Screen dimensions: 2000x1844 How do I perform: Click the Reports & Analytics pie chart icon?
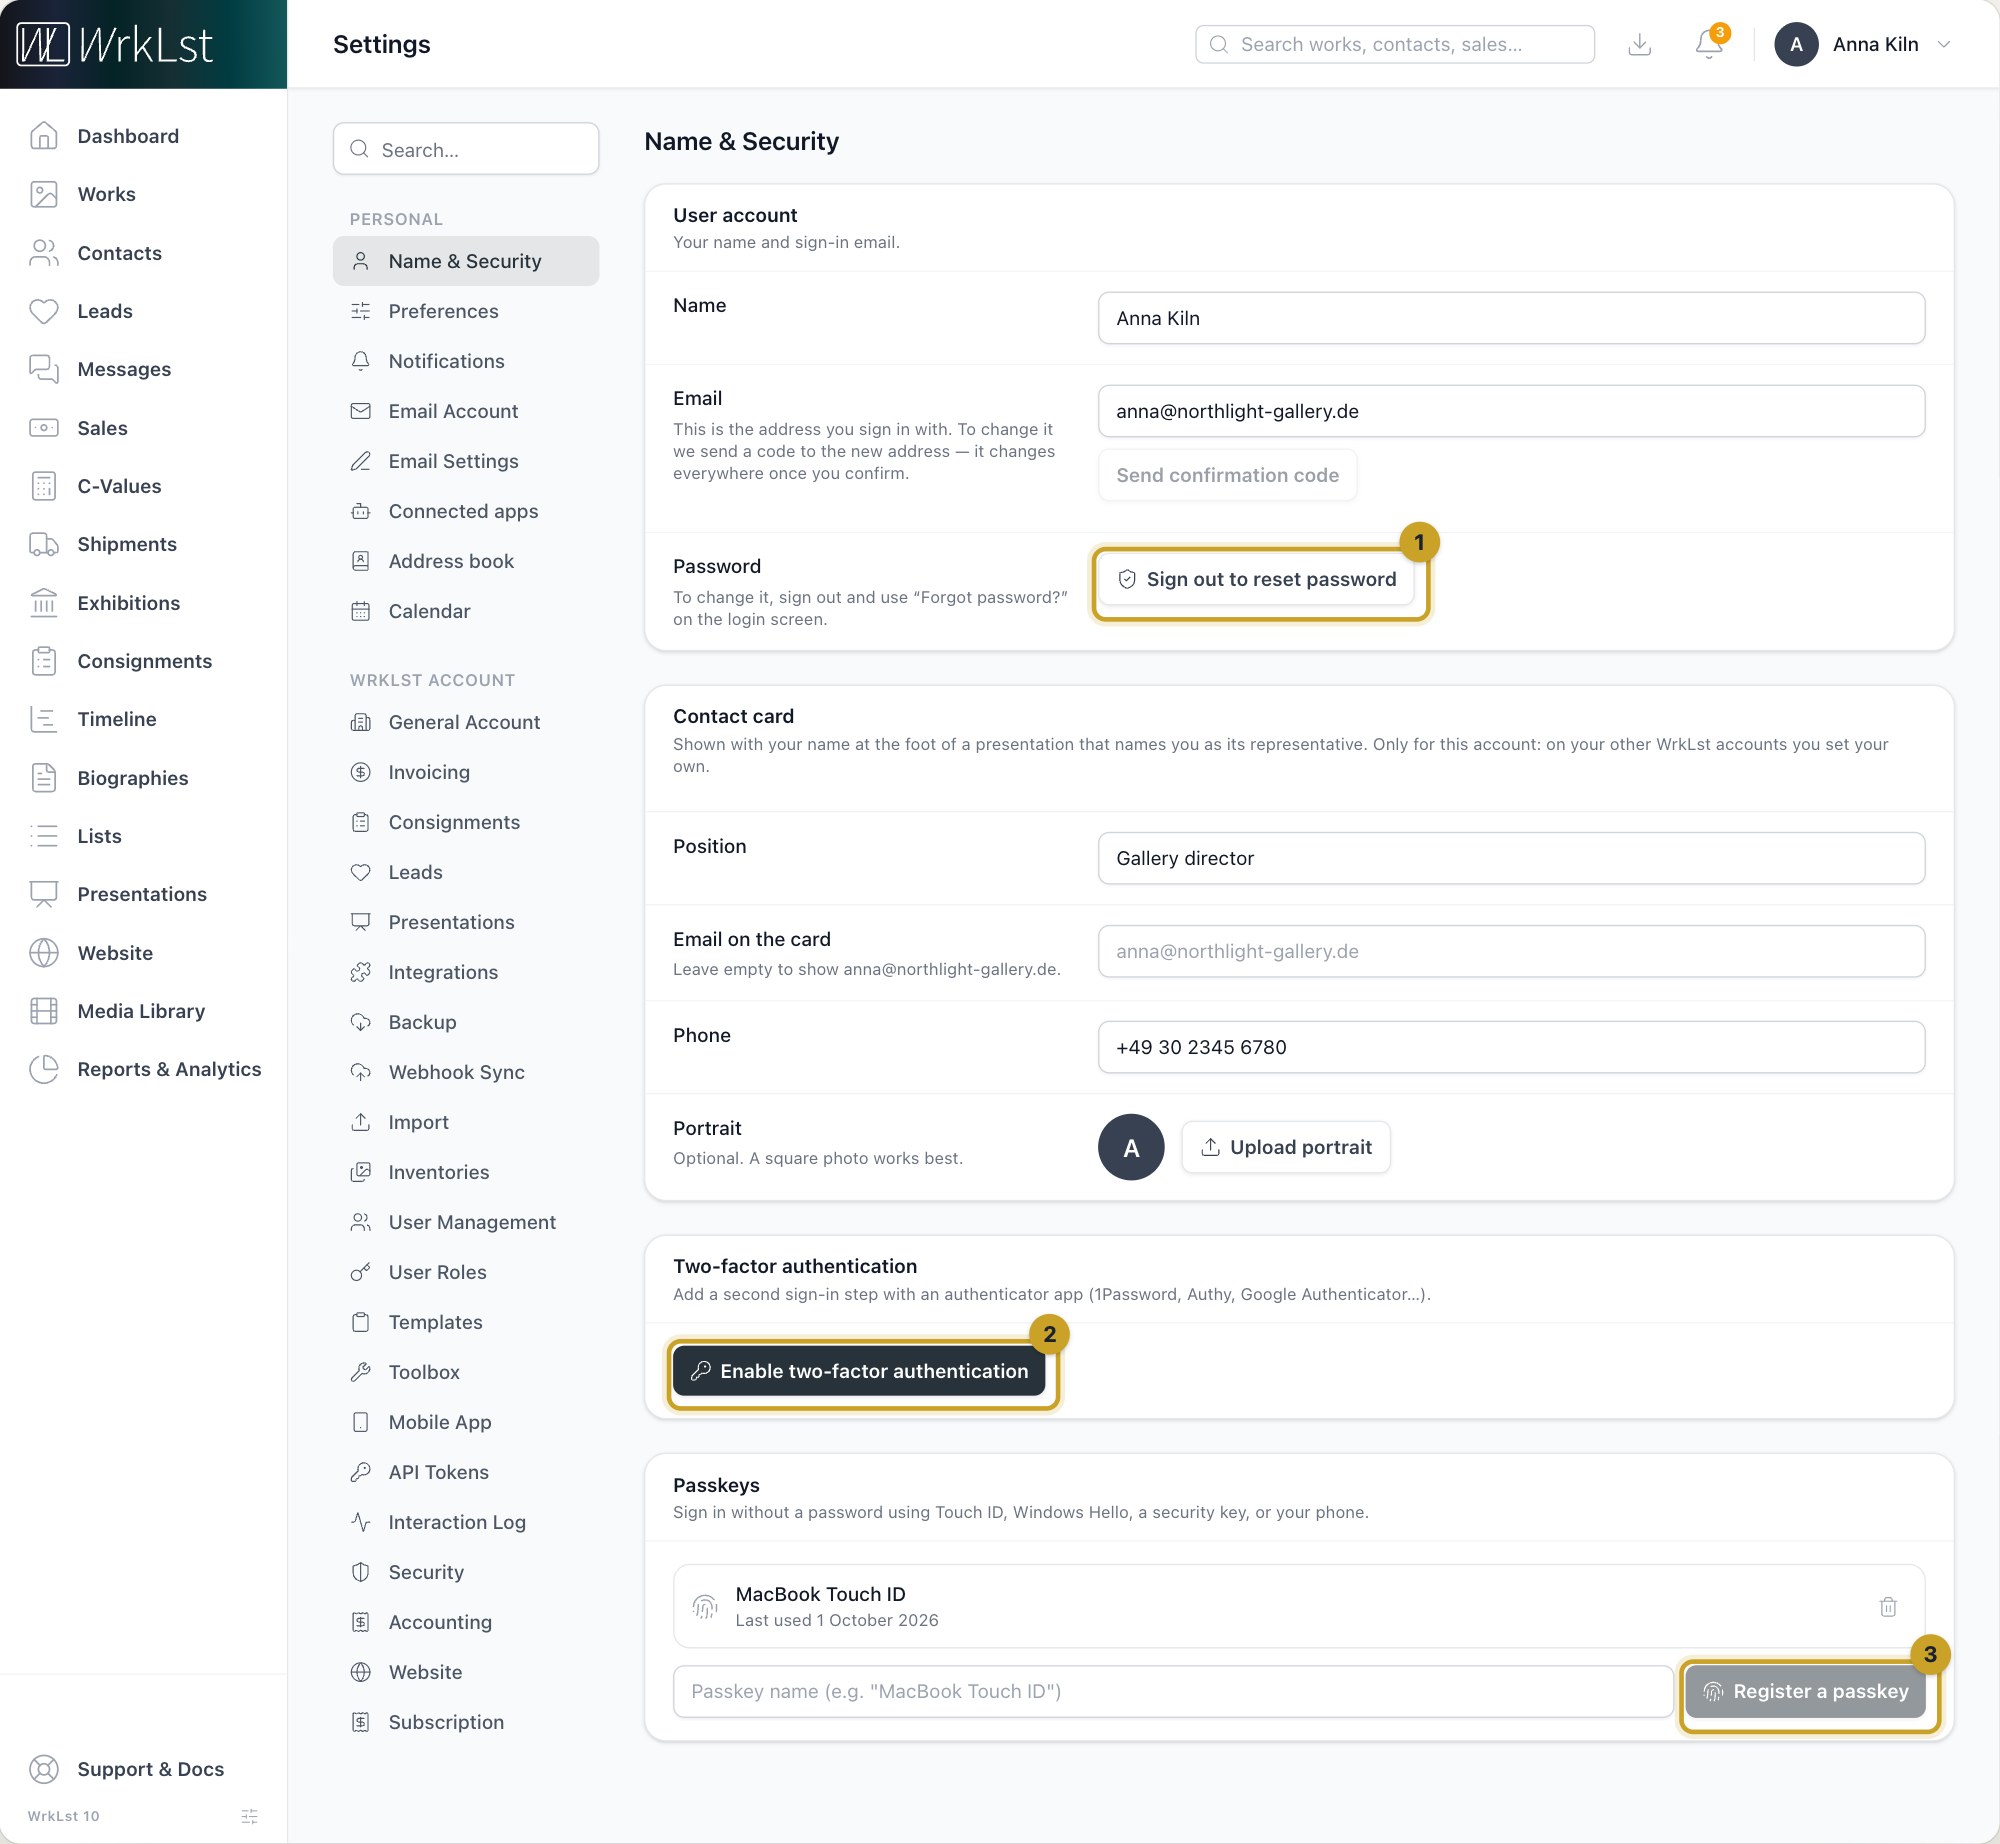click(44, 1069)
